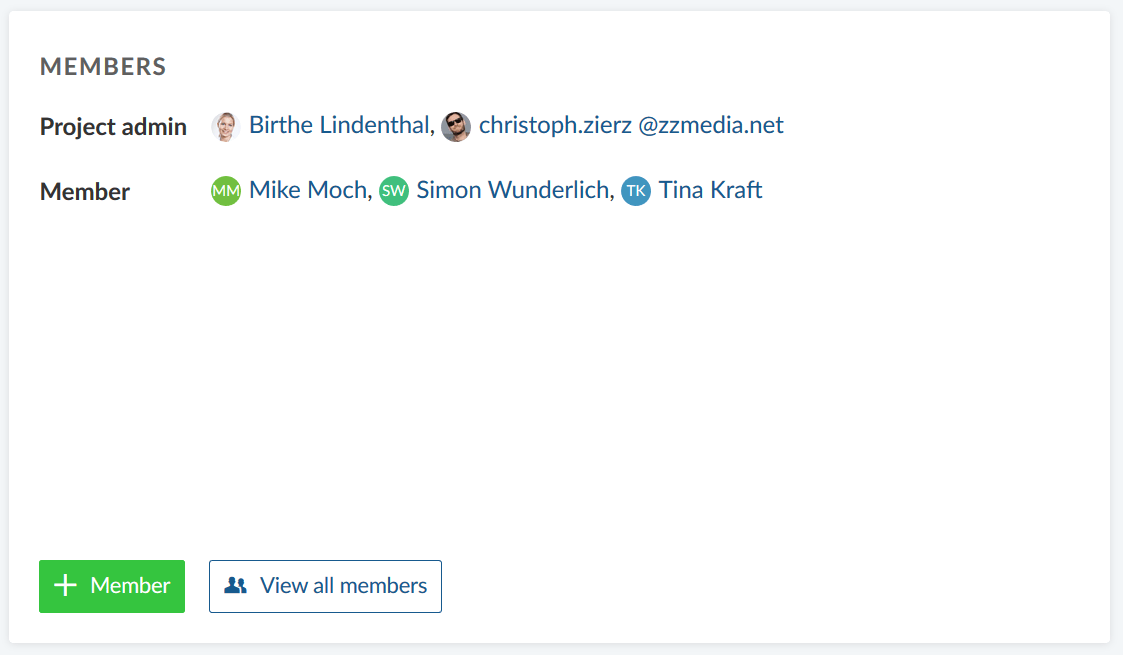Viewport: 1123px width, 655px height.
Task: Click the @zzmedia.net part of the admin name
Action: (x=711, y=126)
